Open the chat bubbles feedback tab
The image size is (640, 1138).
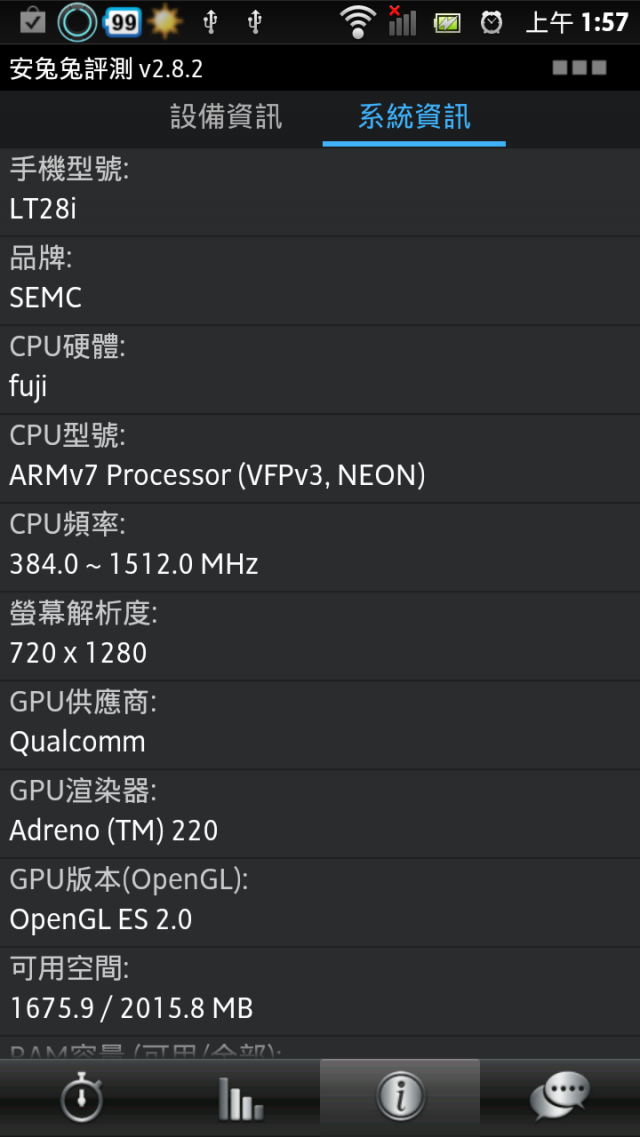[x=559, y=1097]
